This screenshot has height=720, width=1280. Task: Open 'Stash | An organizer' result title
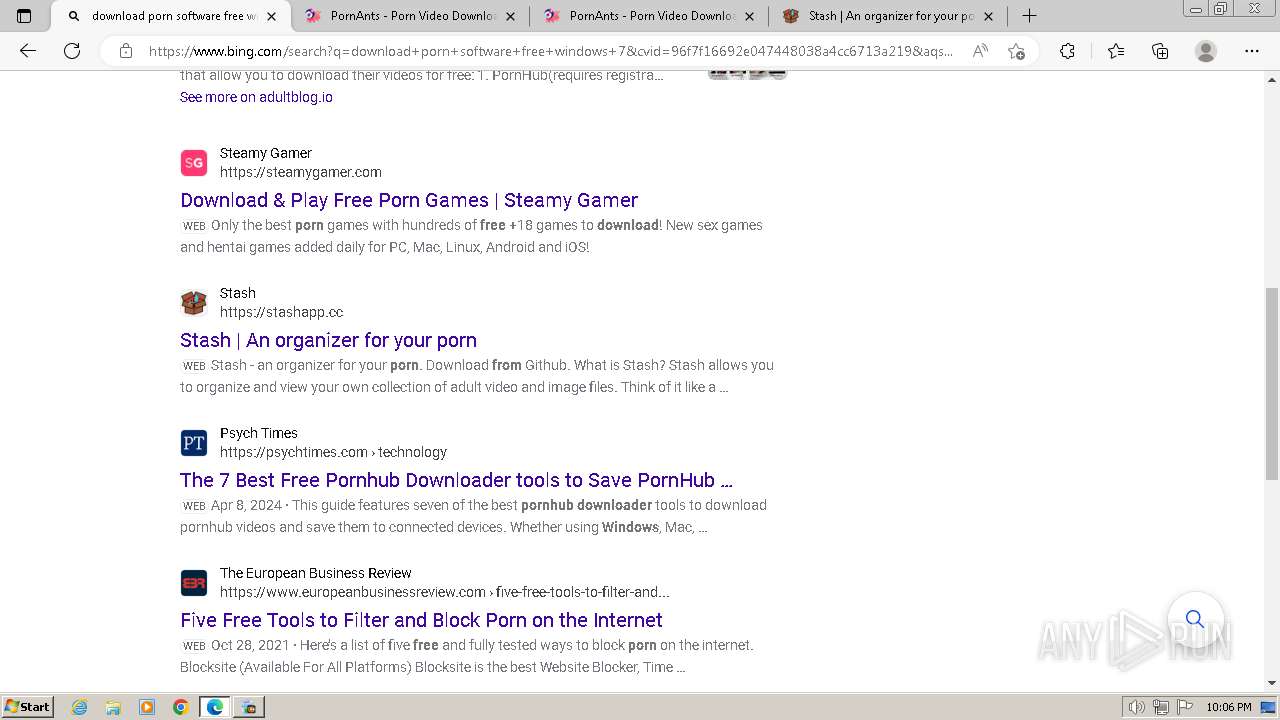coord(328,340)
